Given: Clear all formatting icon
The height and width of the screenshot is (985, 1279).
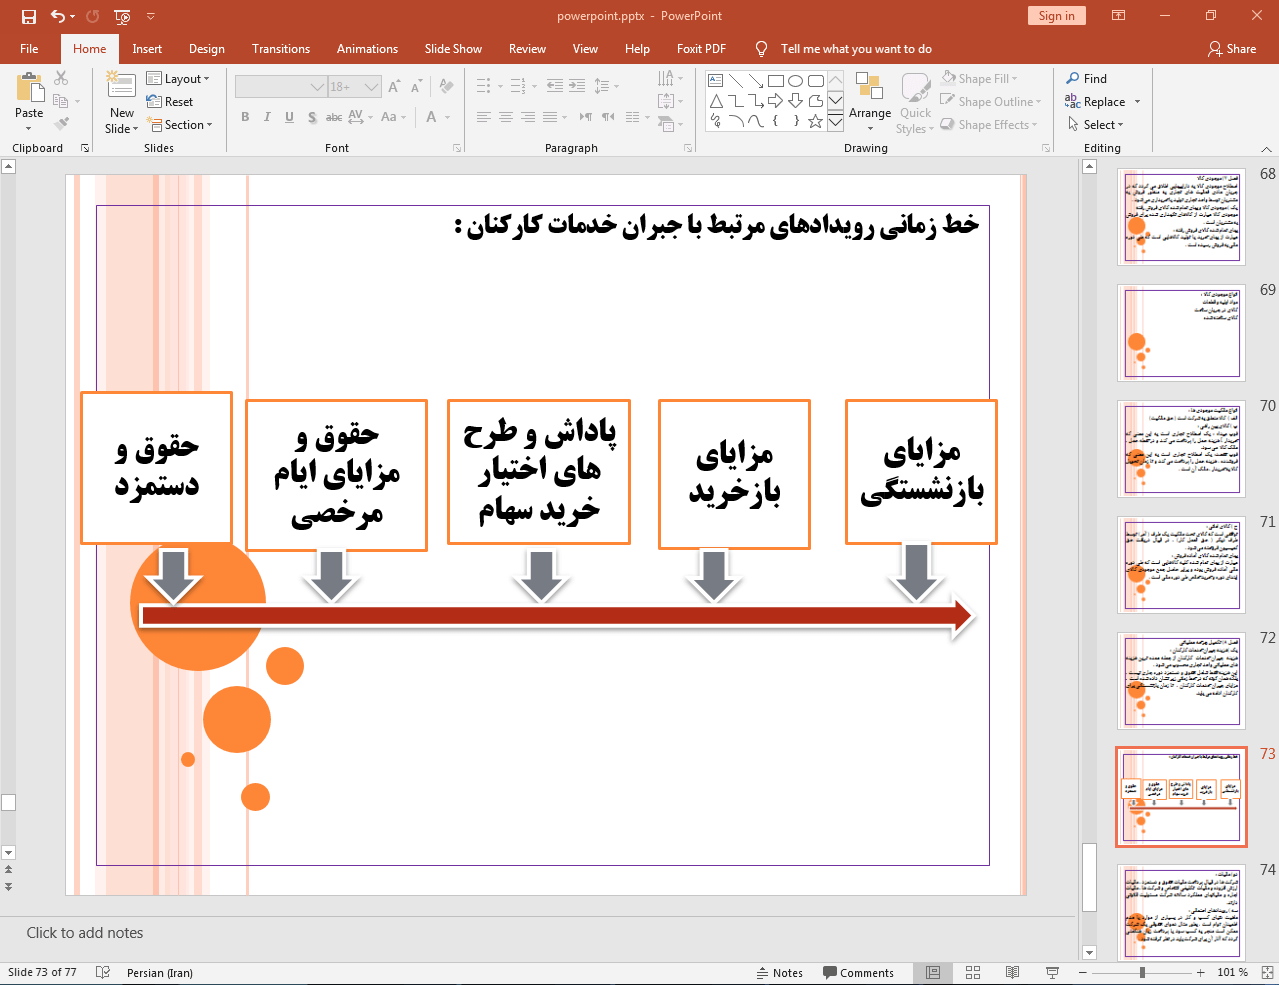Looking at the screenshot, I should point(446,87).
